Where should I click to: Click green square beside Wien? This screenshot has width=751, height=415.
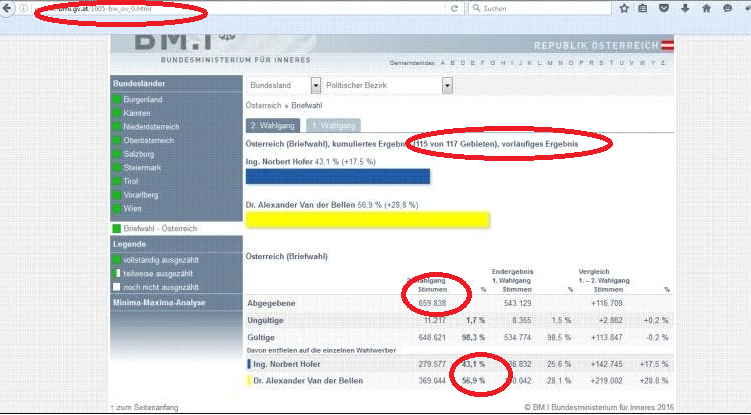pos(116,208)
